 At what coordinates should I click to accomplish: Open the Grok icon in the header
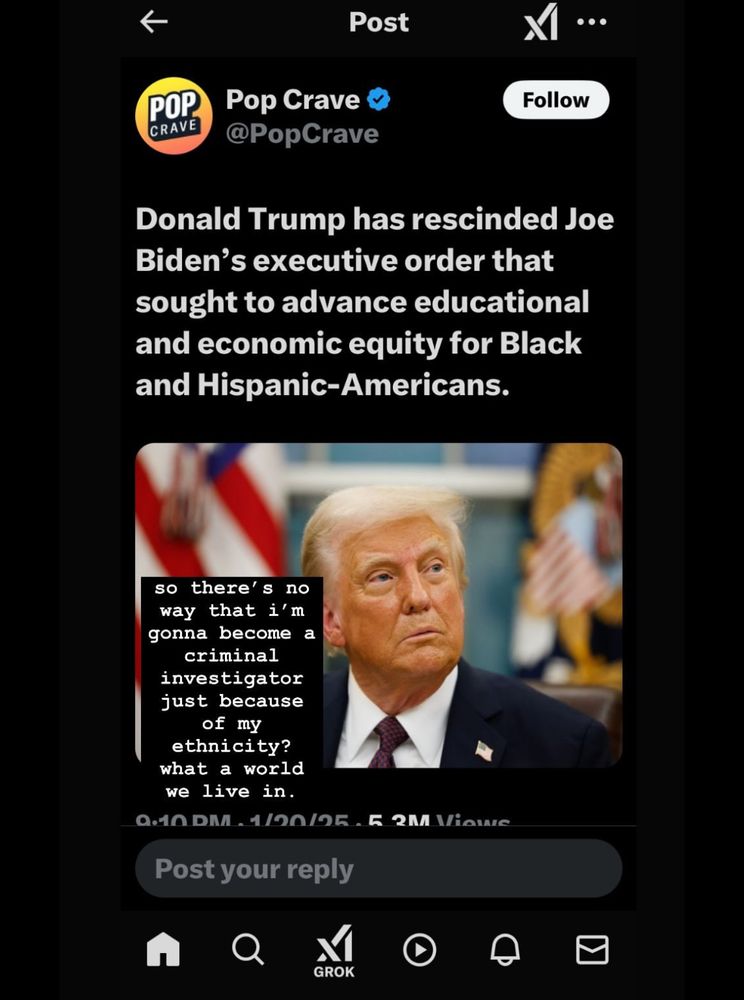(541, 22)
